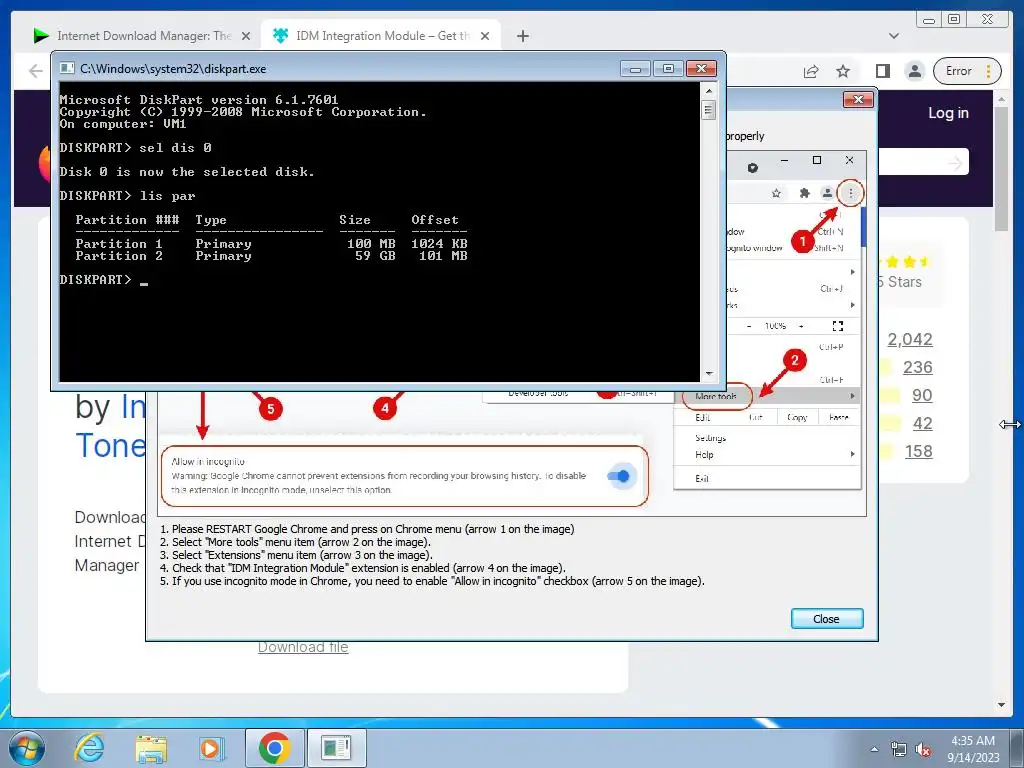Viewport: 1024px width, 768px height.
Task: Click the "Partition 2" row in diskpart
Action: click(271, 256)
